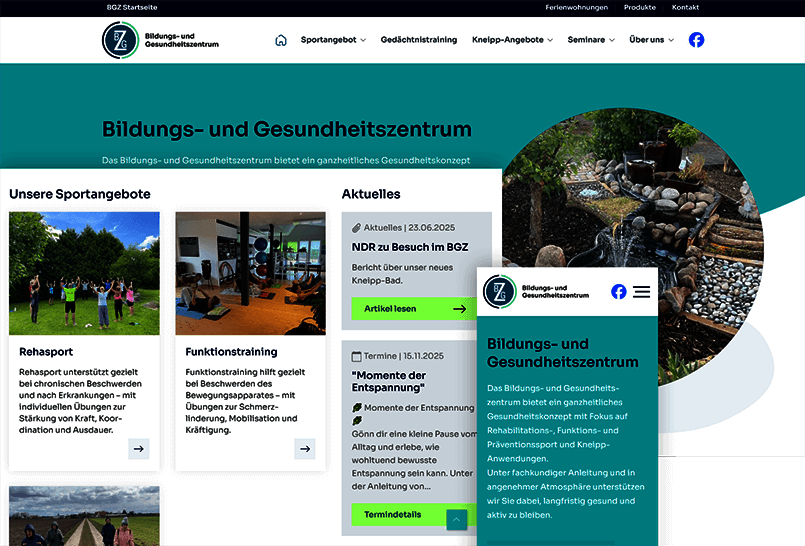Click the BGZ logo in desktop header
This screenshot has height=546, width=805.
(121, 40)
